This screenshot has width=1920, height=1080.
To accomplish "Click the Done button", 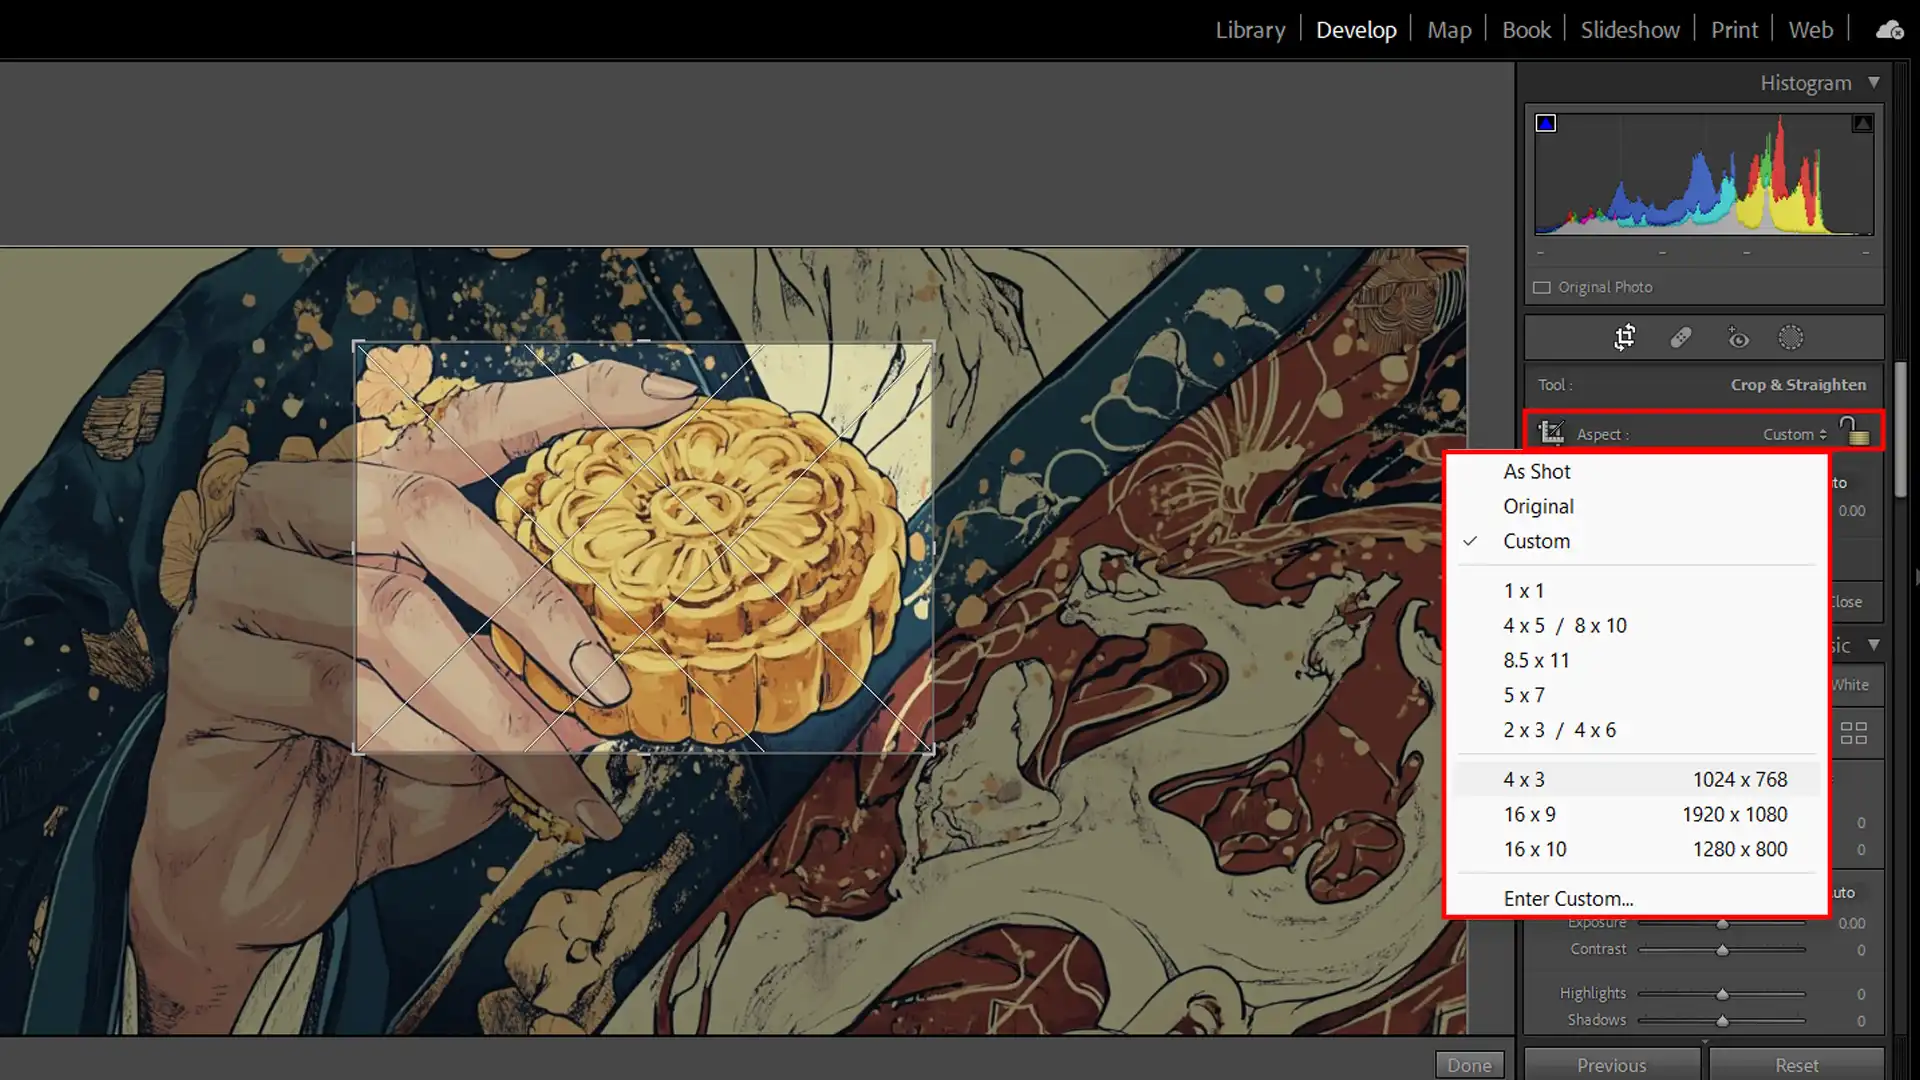I will pos(1471,1064).
